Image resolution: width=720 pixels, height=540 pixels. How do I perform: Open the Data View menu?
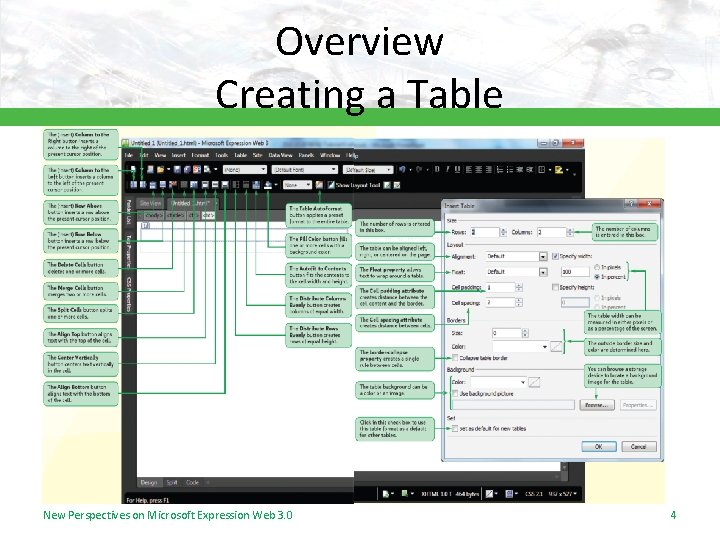coord(280,155)
